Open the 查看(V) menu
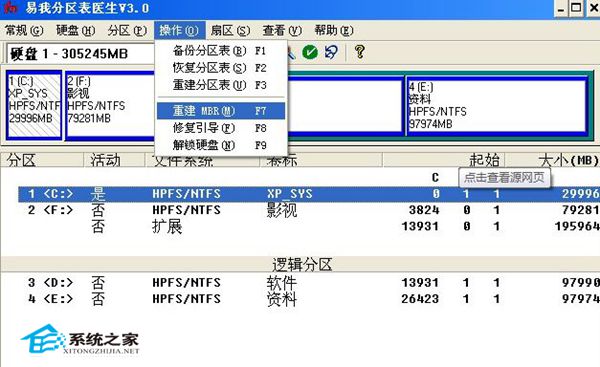The height and width of the screenshot is (367, 600). click(x=282, y=31)
